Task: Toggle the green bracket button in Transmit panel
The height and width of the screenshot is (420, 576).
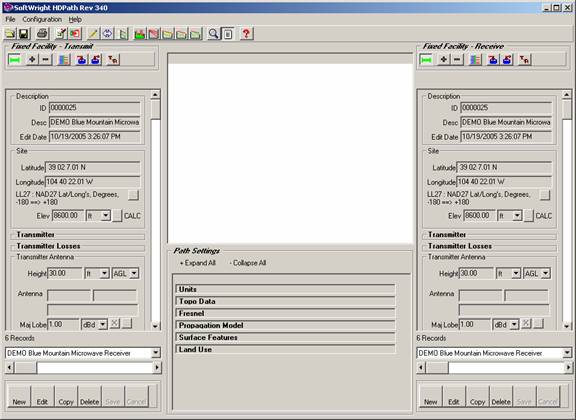Action: tap(14, 59)
